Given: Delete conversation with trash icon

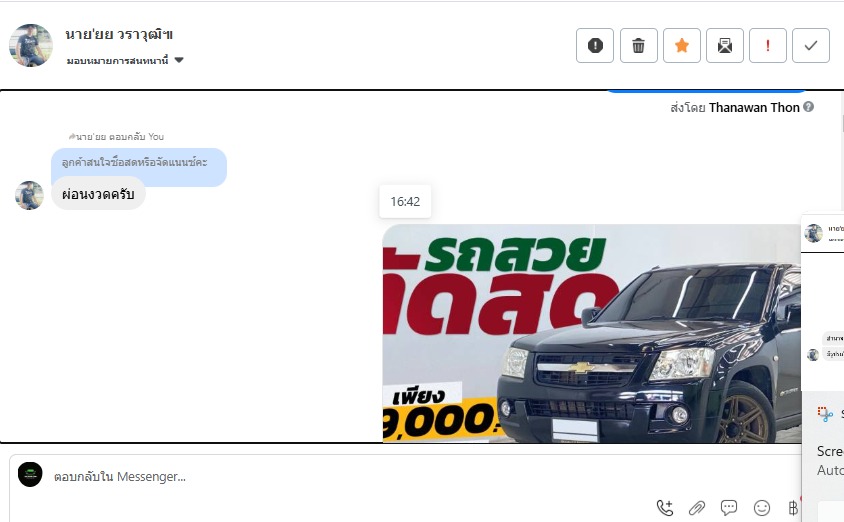Looking at the screenshot, I should [x=638, y=46].
